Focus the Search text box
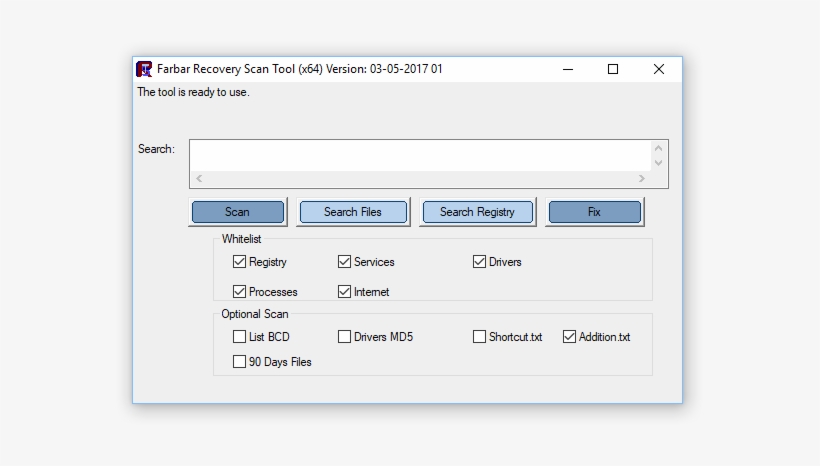Image resolution: width=820 pixels, height=466 pixels. pos(420,155)
